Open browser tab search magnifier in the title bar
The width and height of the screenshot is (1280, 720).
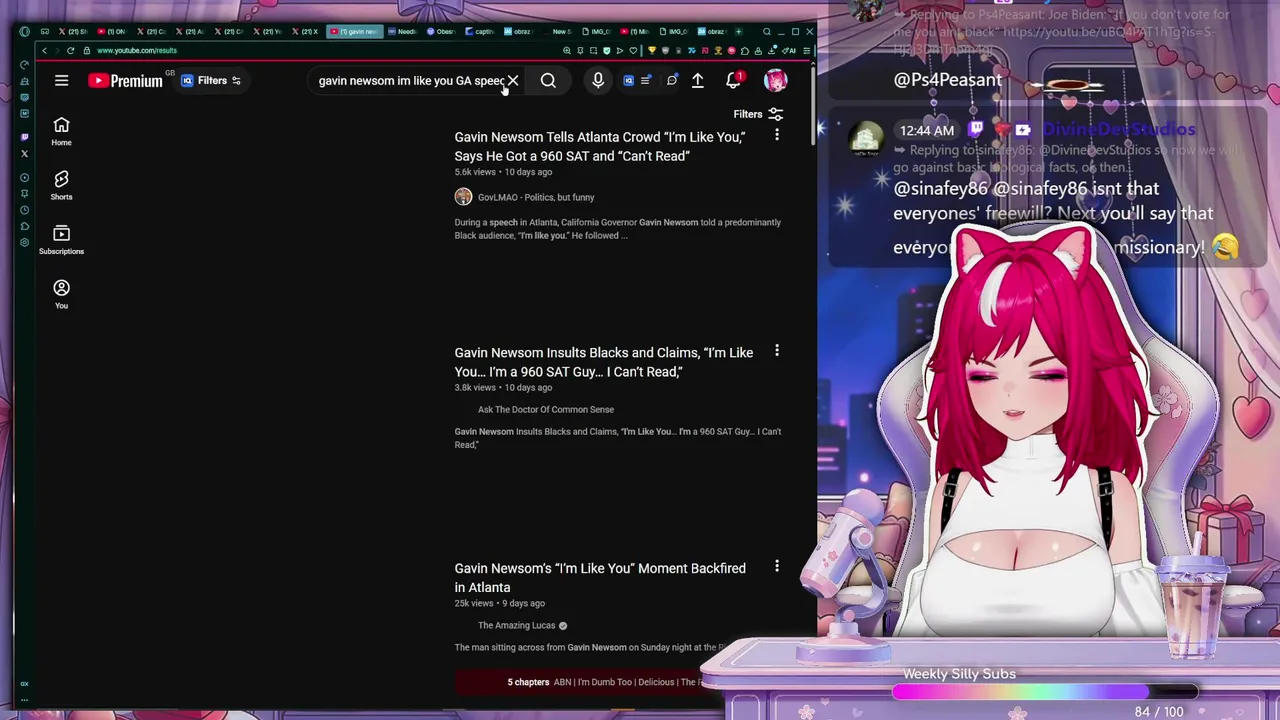(x=767, y=32)
